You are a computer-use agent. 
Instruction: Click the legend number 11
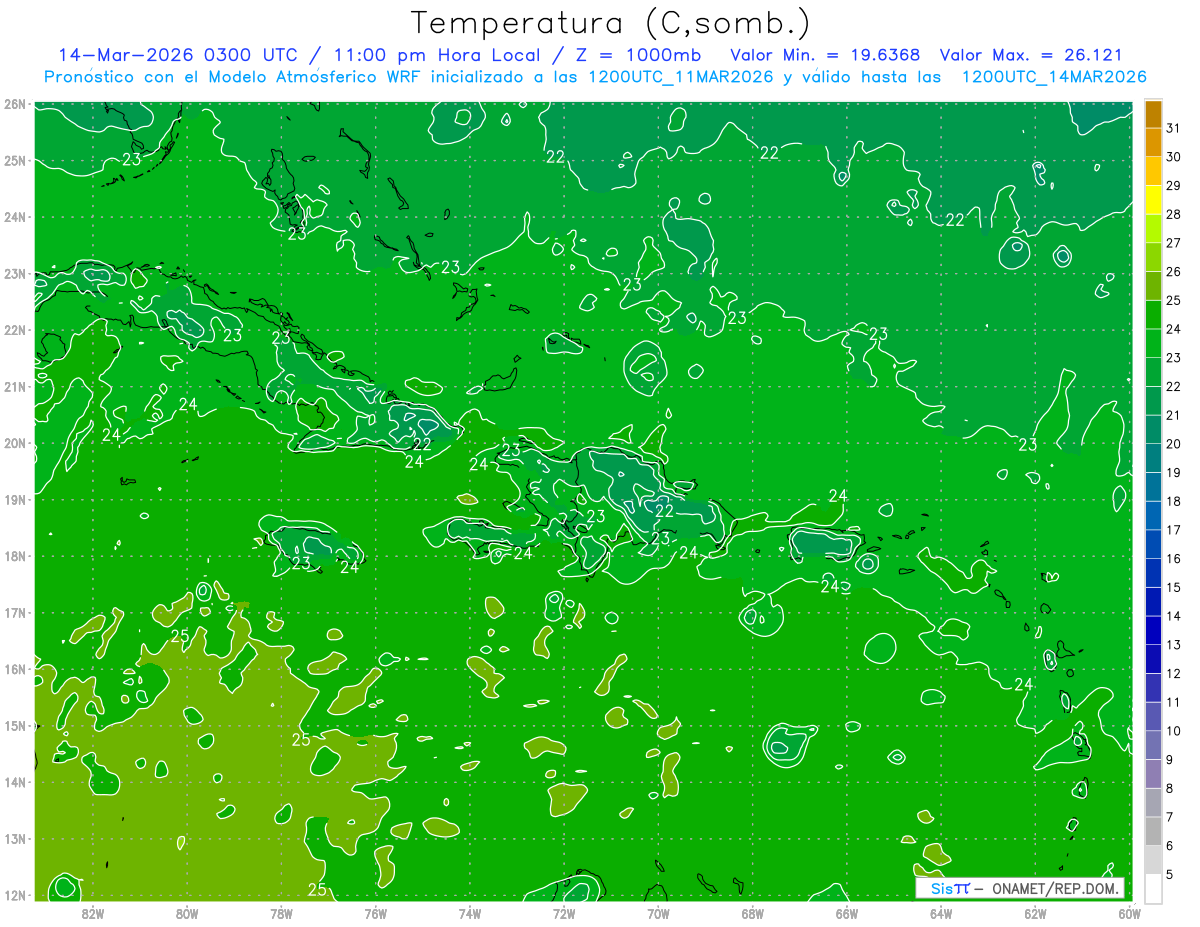pyautogui.click(x=1174, y=703)
